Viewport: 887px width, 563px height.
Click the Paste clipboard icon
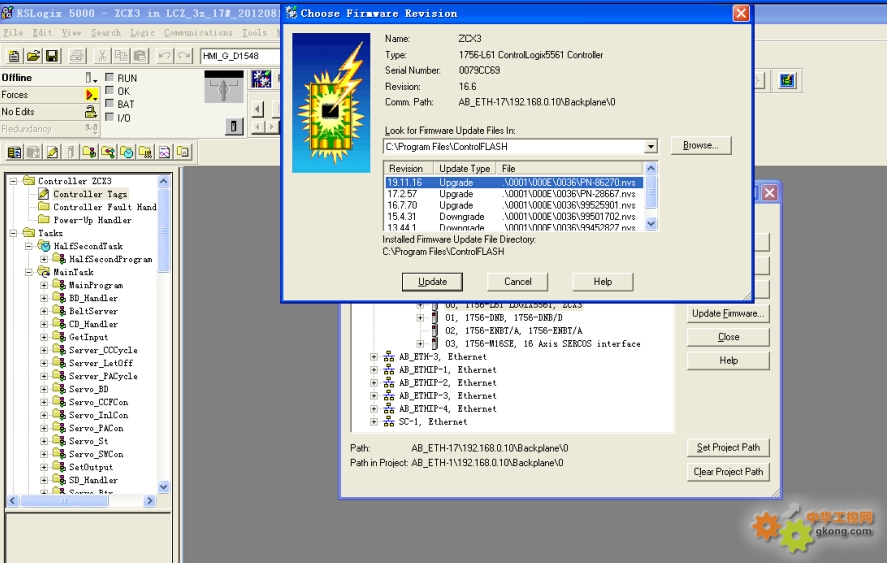tap(140, 55)
